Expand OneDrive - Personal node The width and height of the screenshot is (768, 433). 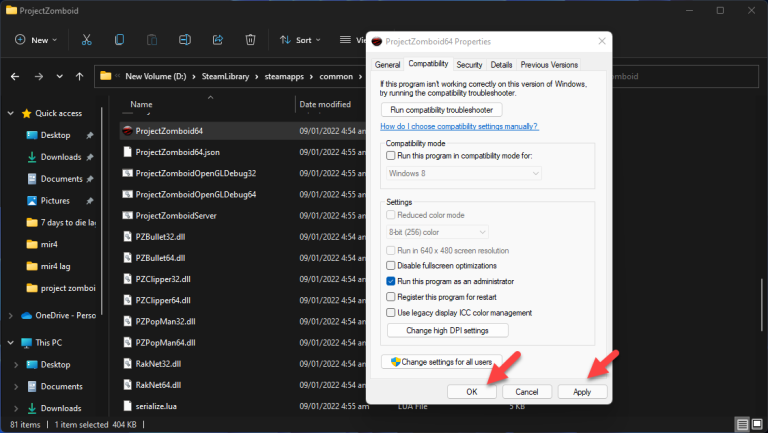(11, 316)
